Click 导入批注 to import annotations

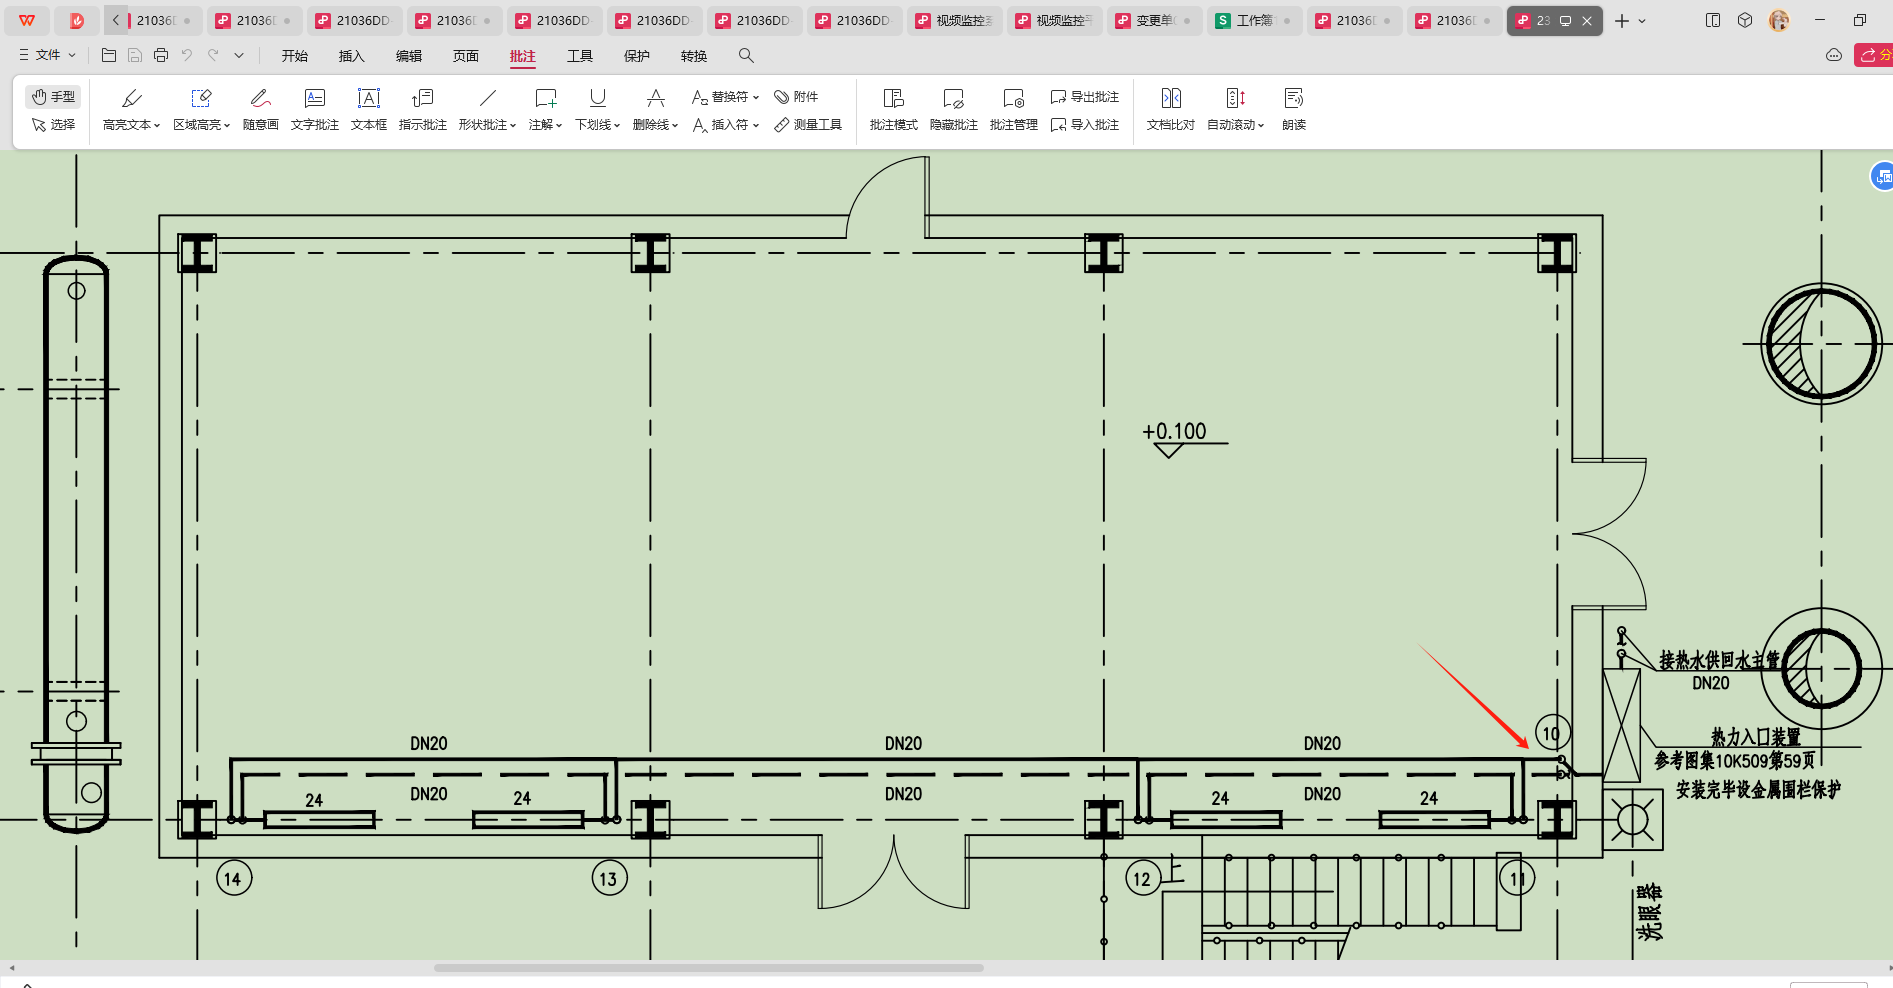1085,125
